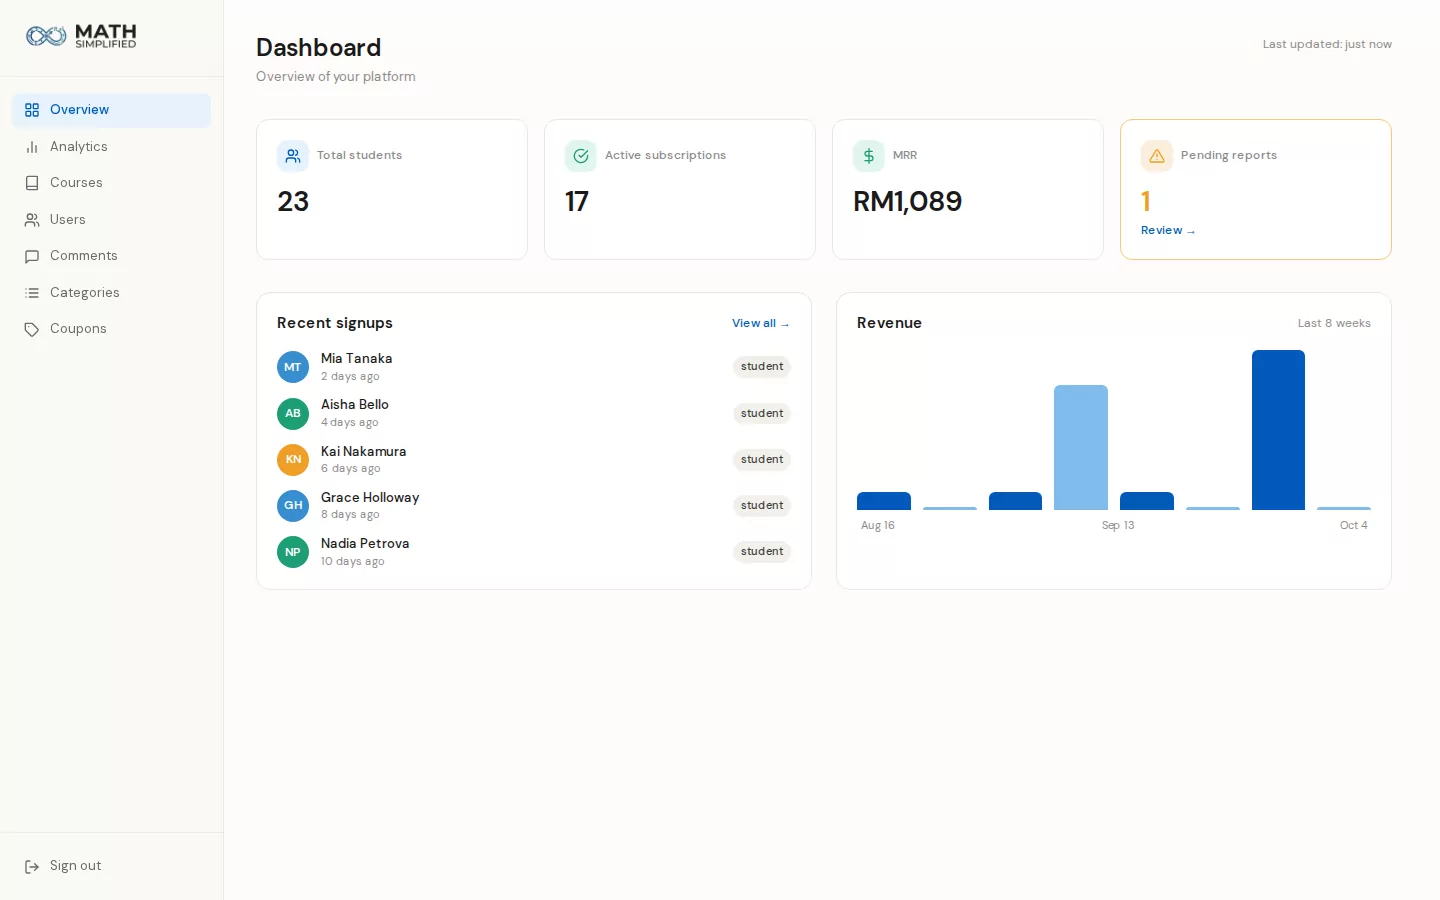
Task: Click the MT avatar for Mia Tanaka
Action: click(293, 367)
